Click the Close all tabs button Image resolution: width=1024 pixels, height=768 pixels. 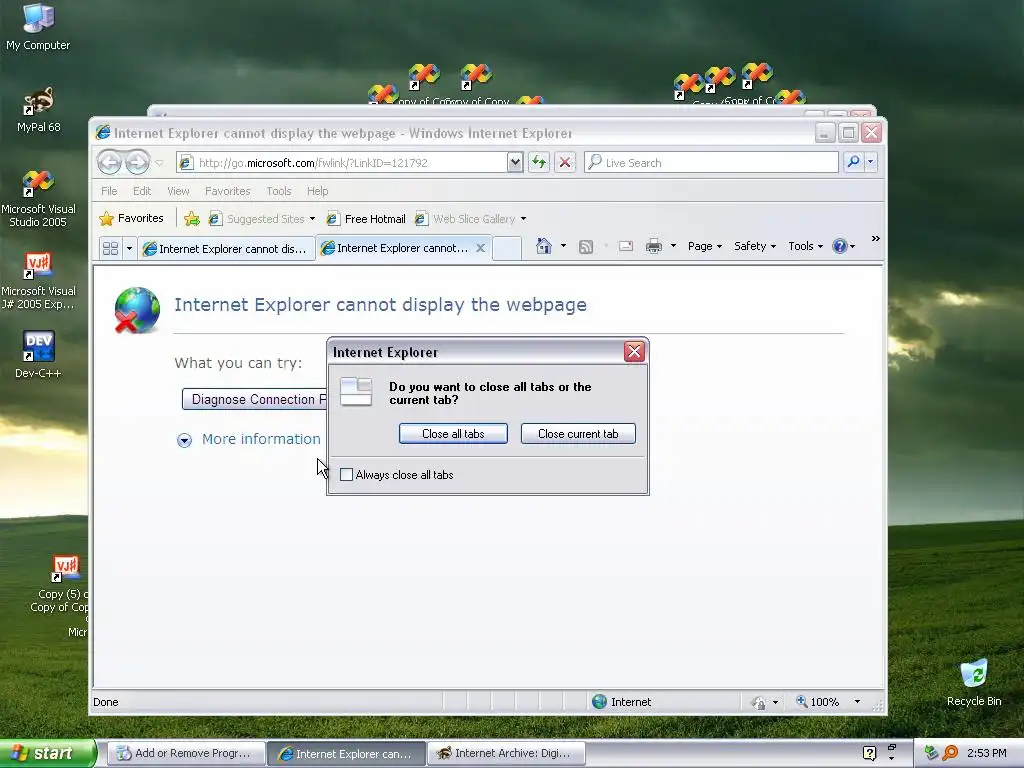click(453, 434)
